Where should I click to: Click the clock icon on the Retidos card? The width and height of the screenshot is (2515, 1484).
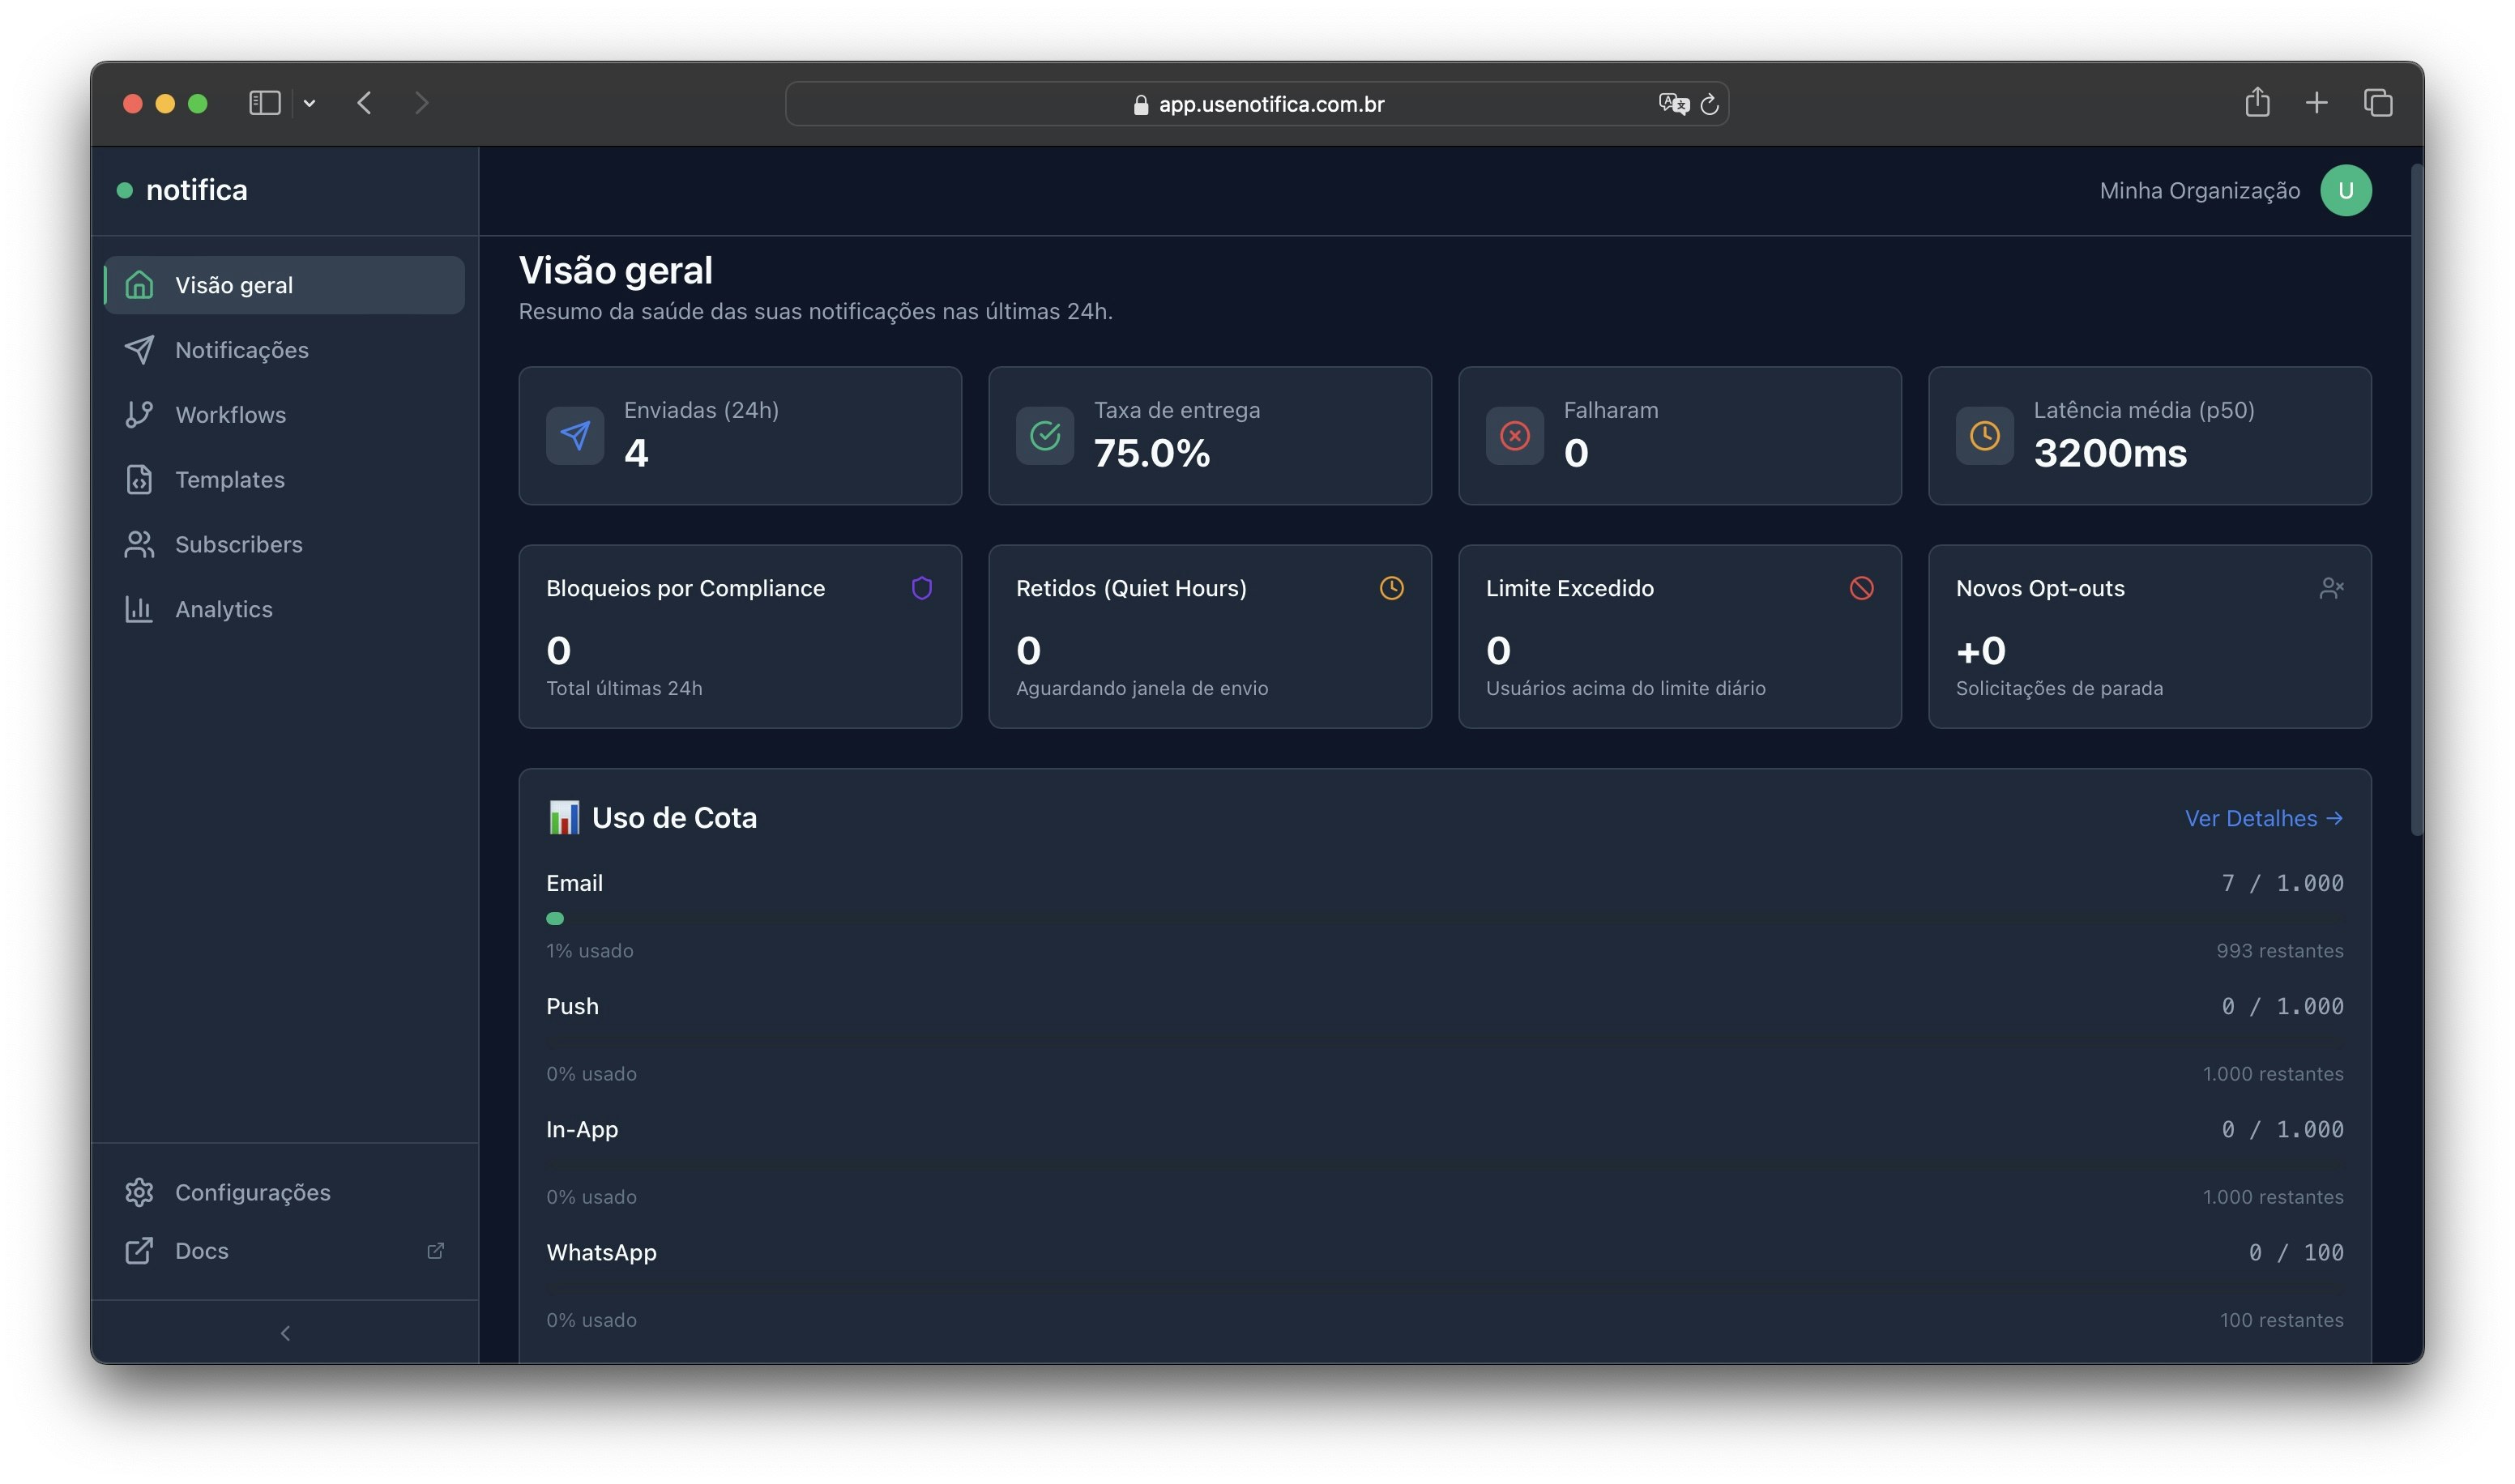[1391, 588]
